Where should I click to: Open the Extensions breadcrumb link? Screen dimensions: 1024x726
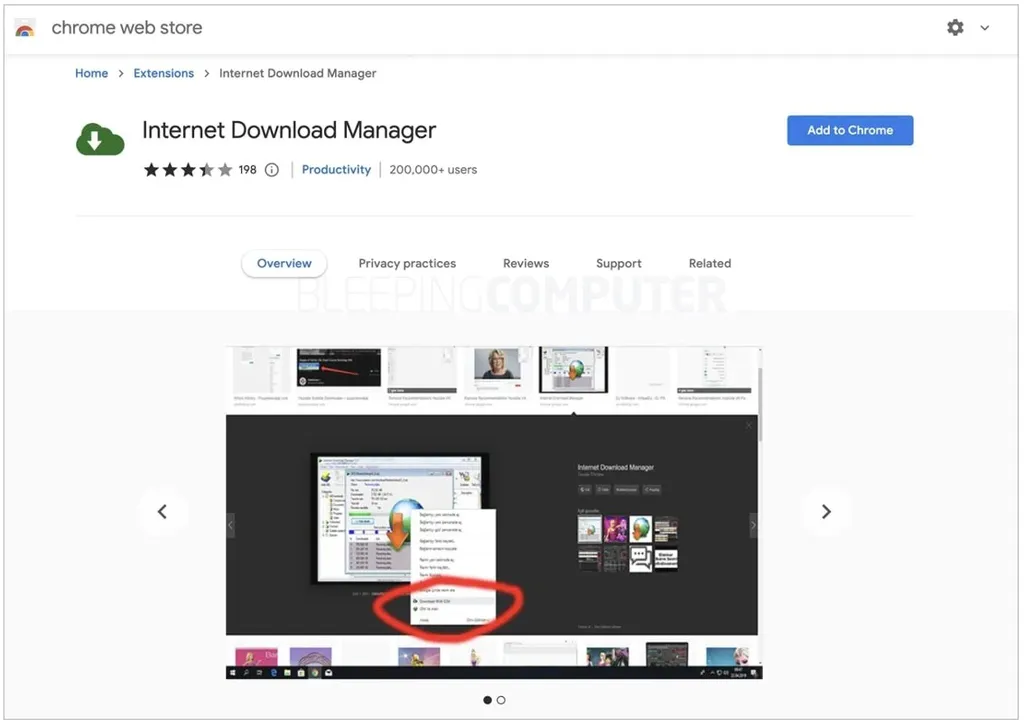[163, 73]
